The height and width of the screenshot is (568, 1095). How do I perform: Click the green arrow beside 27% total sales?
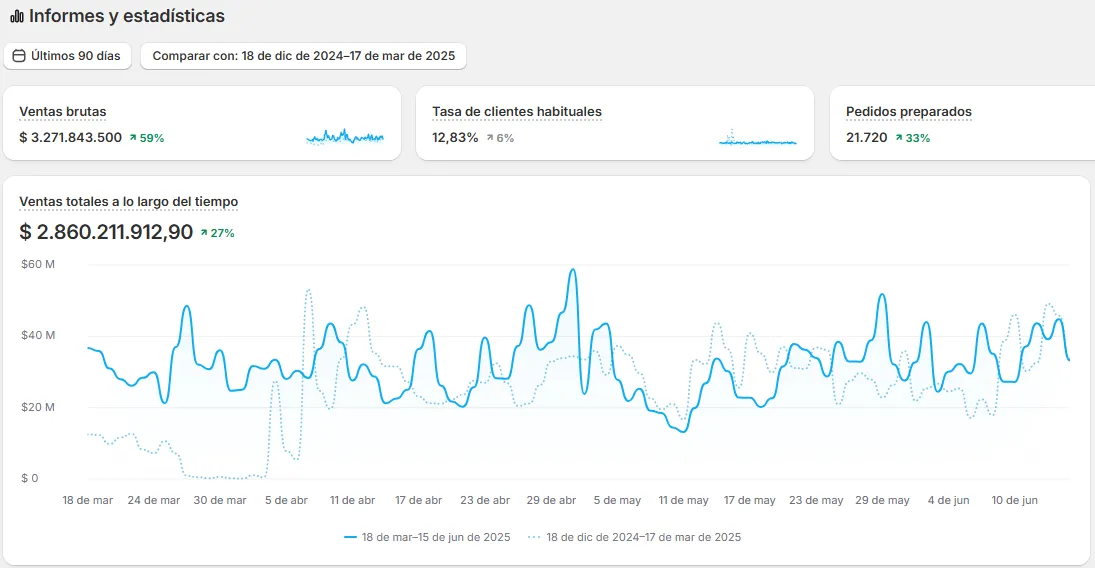point(204,233)
